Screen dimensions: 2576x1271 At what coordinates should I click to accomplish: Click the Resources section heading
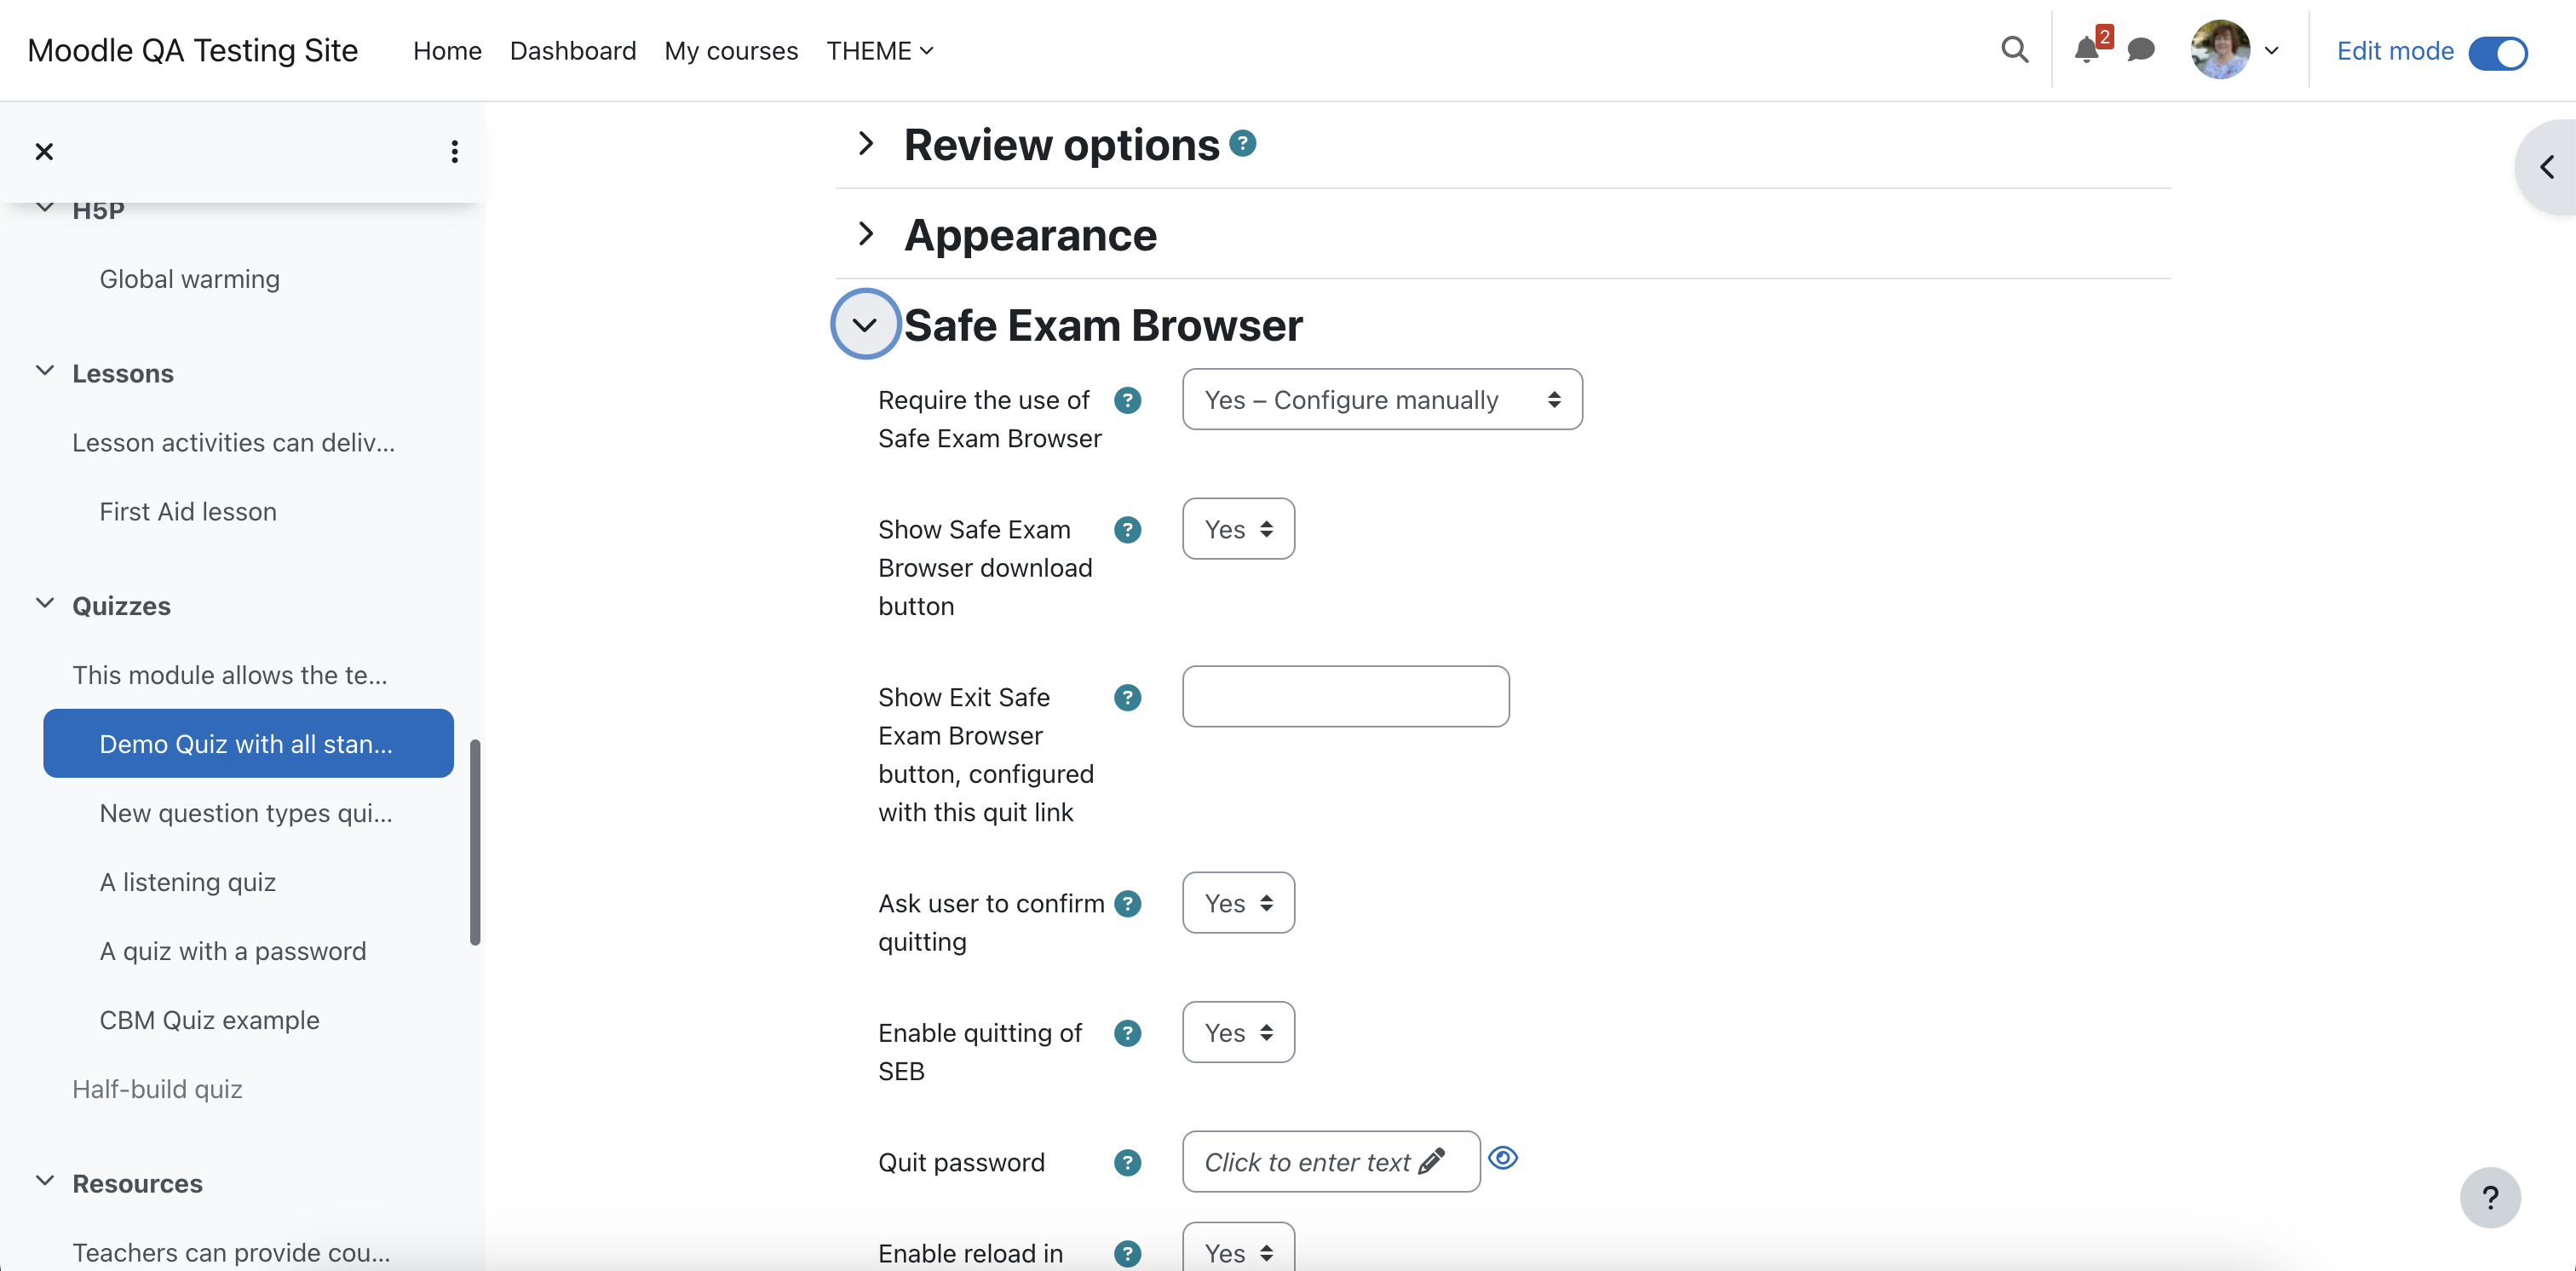[137, 1183]
